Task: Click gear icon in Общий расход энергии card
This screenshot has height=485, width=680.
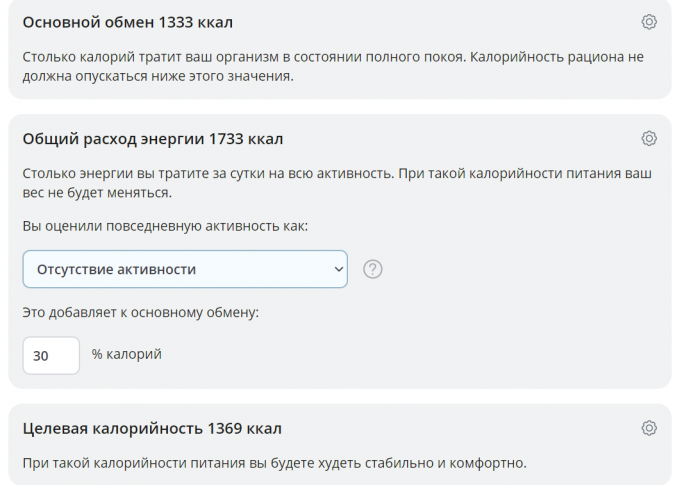Action: (649, 138)
